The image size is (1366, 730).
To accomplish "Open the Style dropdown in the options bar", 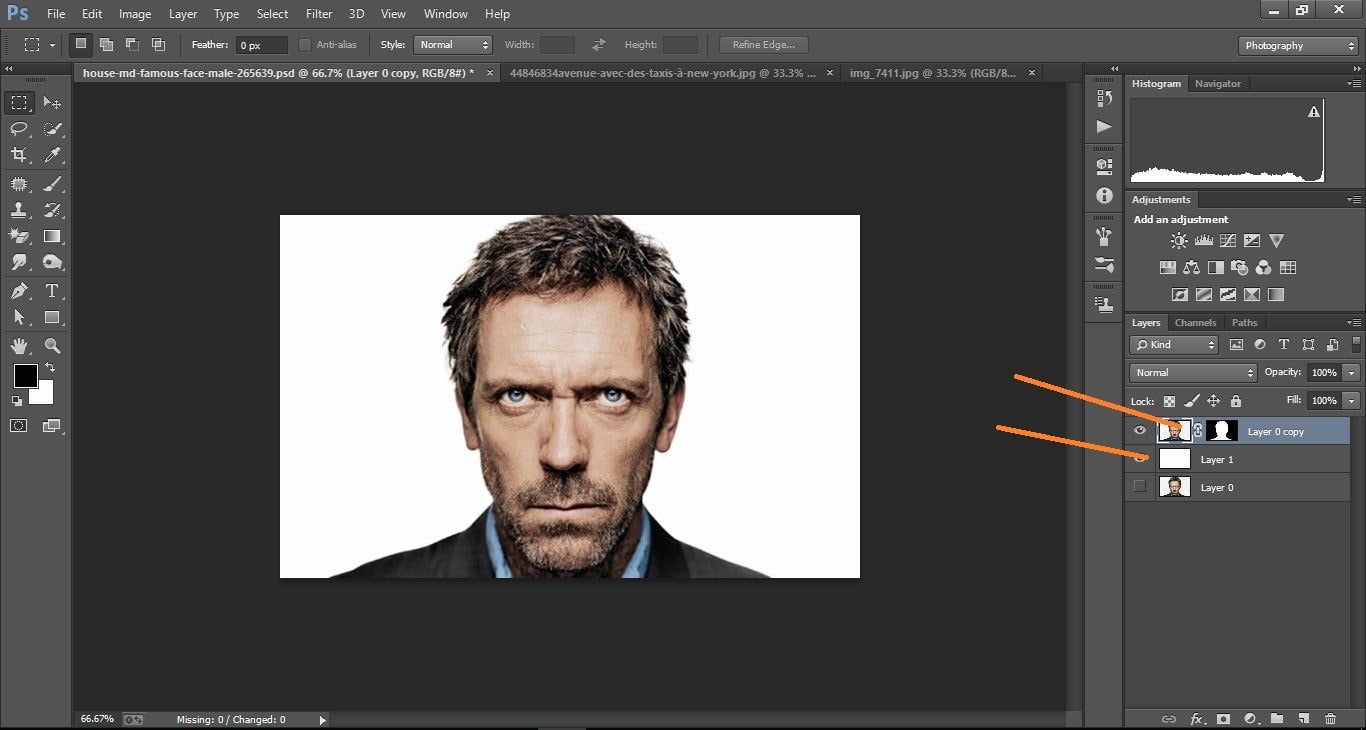I will tap(453, 44).
